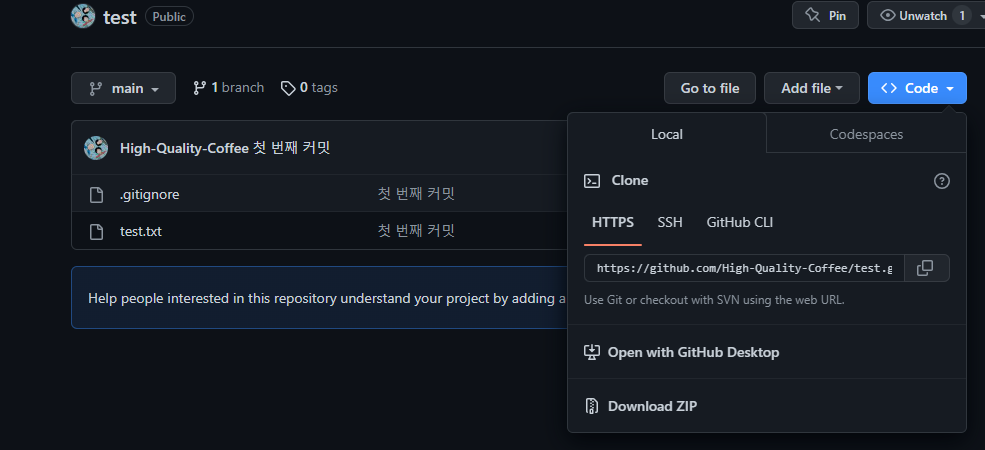Open commit message link in test.txt row
The width and height of the screenshot is (985, 450).
click(416, 231)
